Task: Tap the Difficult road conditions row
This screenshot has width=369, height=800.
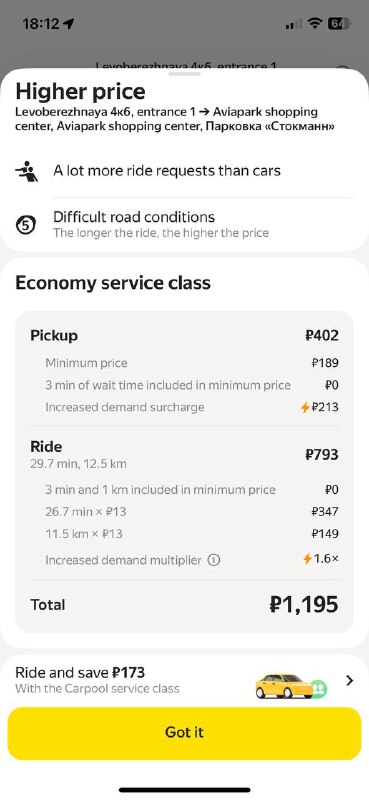Action: pos(184,224)
